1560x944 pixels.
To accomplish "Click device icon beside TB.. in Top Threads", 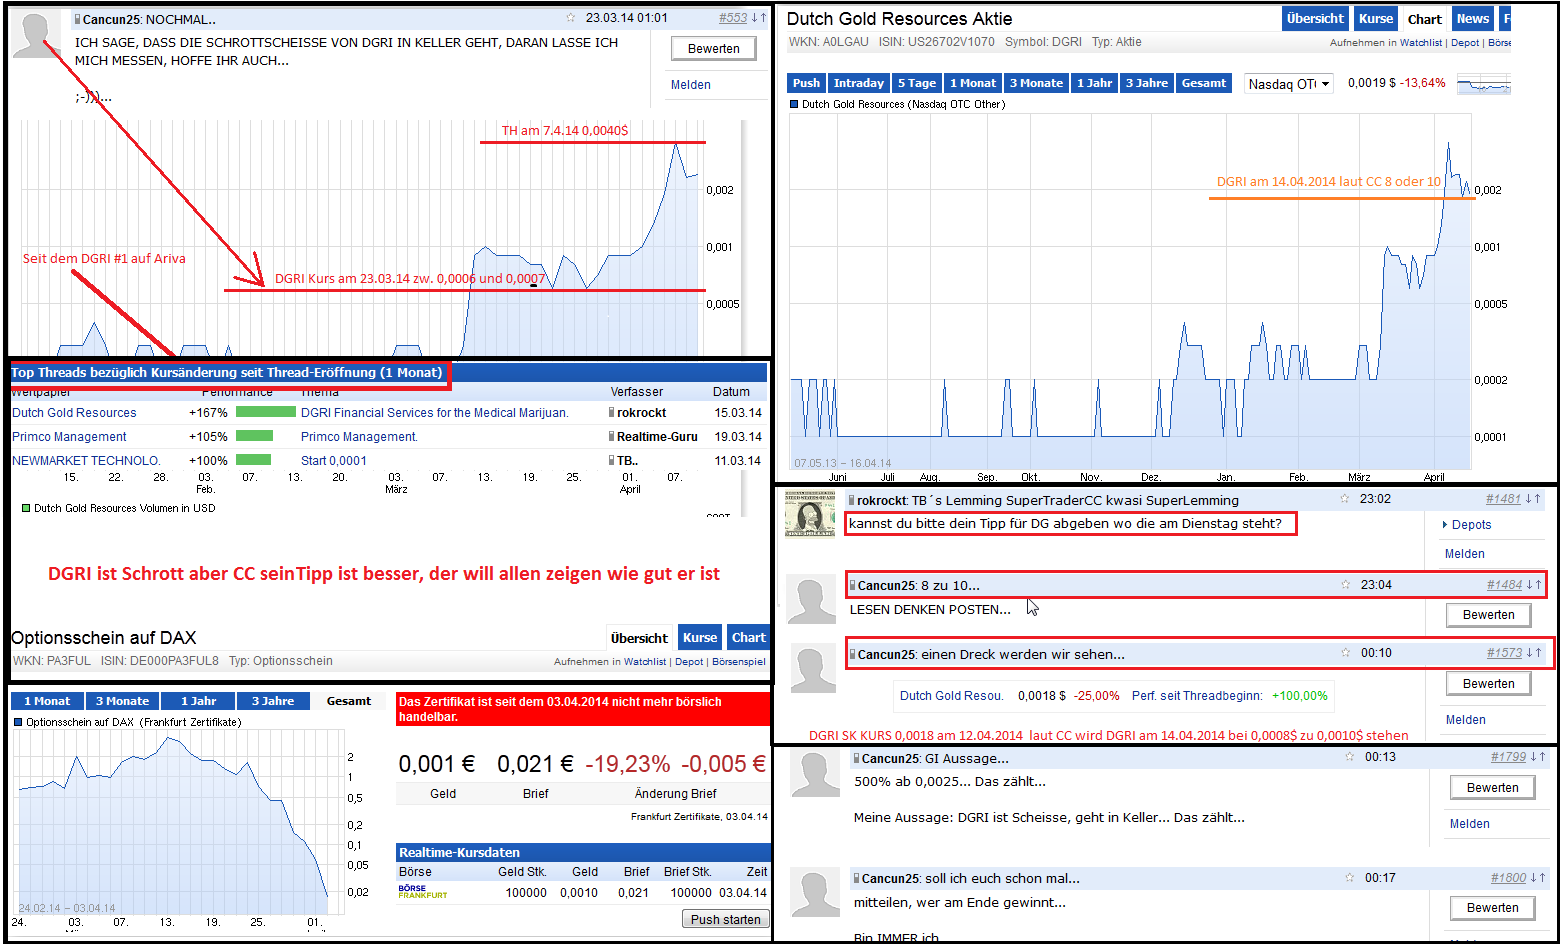I will pyautogui.click(x=612, y=461).
